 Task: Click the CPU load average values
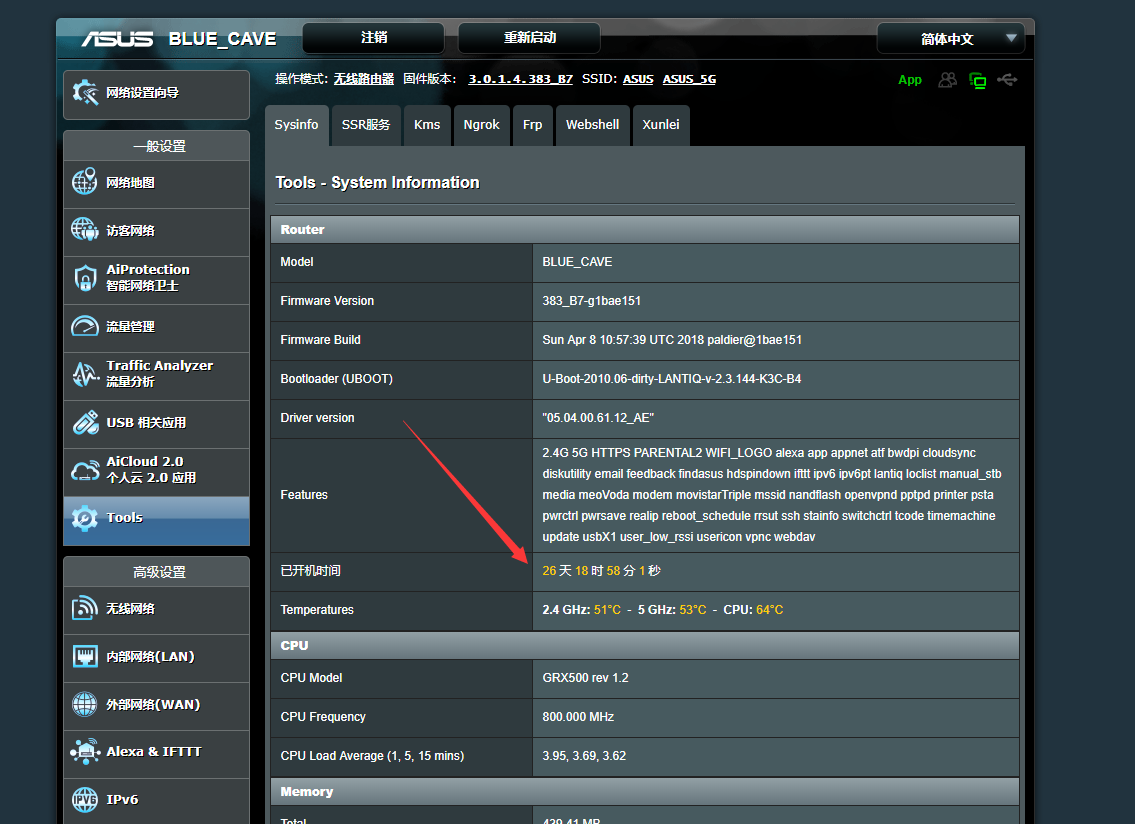point(584,756)
